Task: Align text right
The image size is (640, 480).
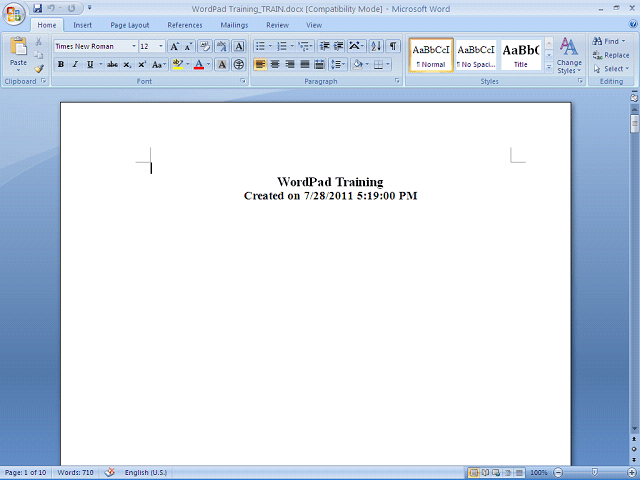Action: coord(290,64)
